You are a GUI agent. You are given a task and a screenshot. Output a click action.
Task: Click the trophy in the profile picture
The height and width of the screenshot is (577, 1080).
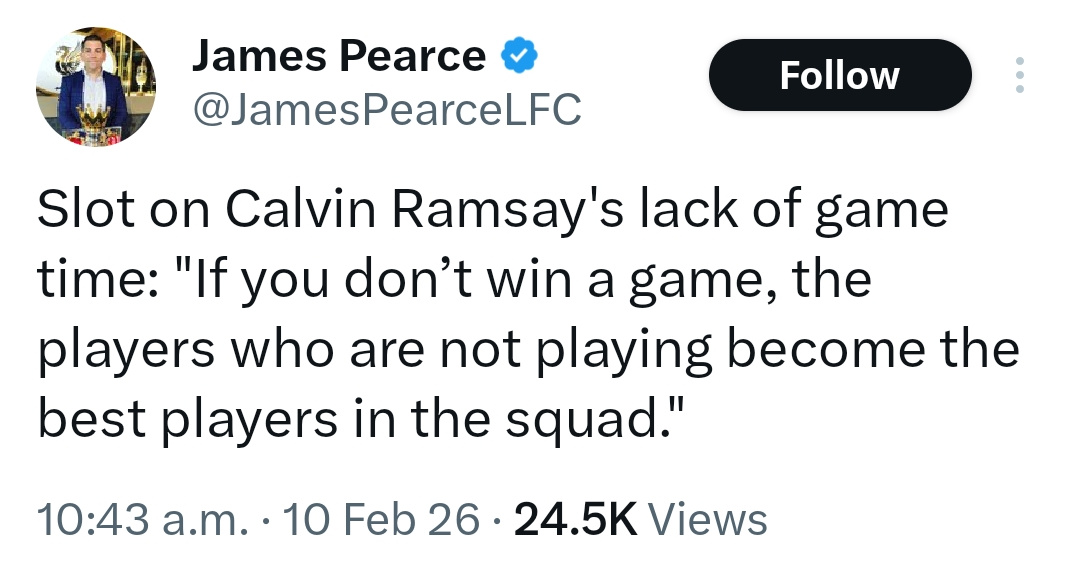pyautogui.click(x=94, y=125)
